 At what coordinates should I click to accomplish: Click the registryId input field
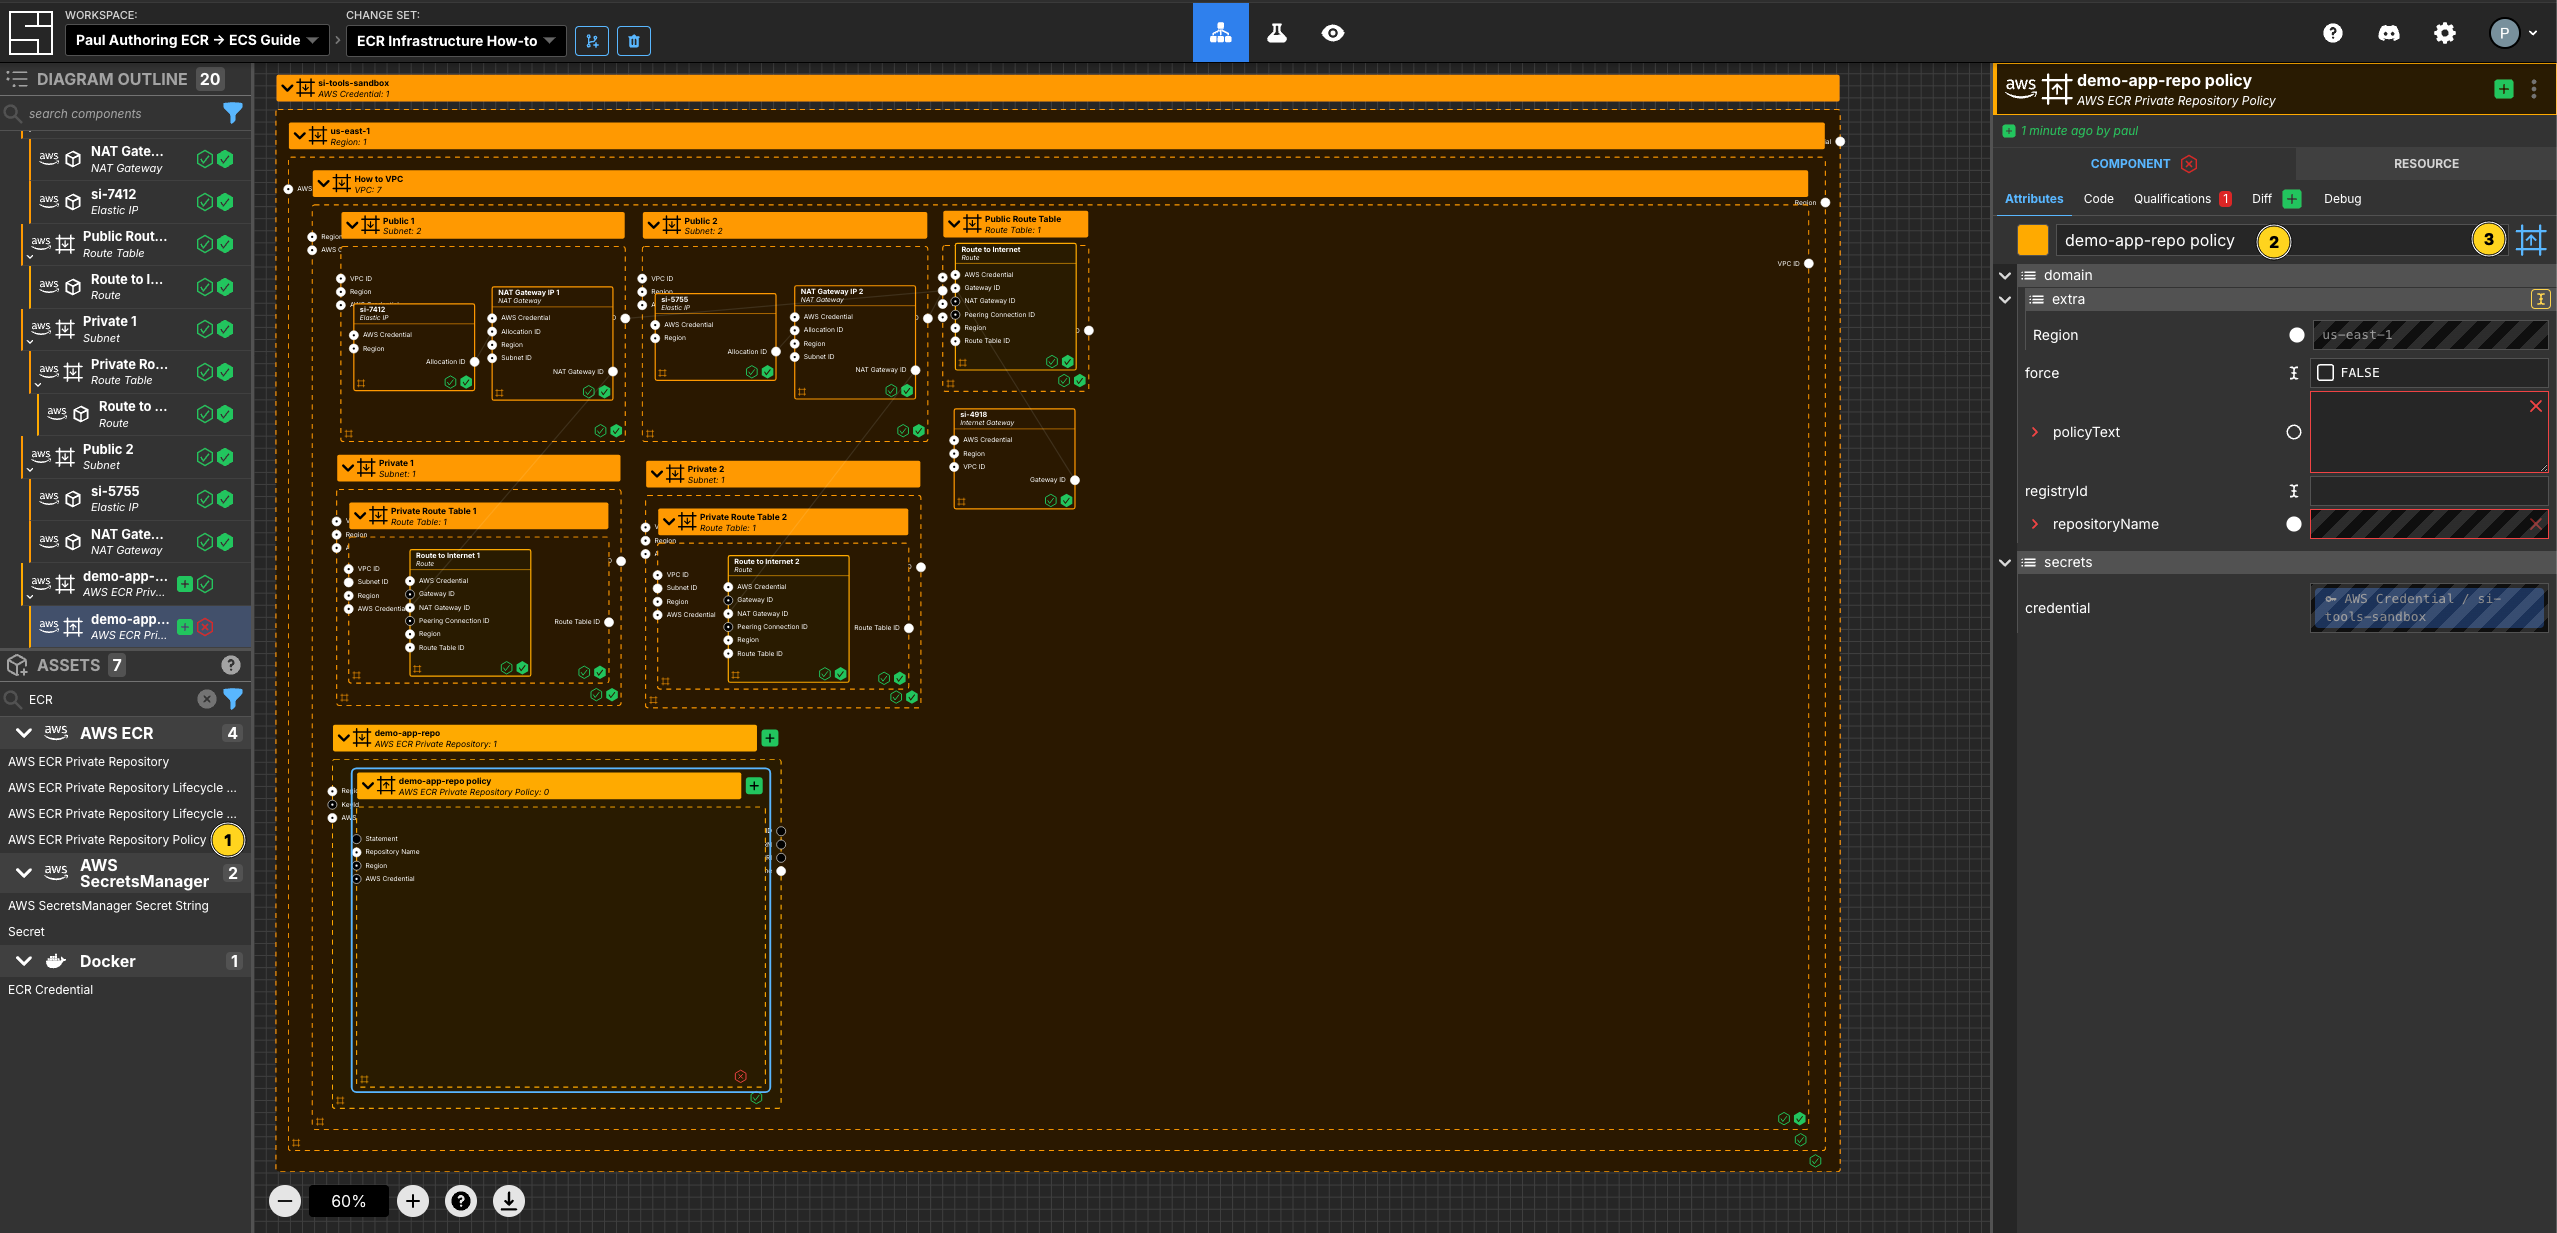coord(2429,491)
